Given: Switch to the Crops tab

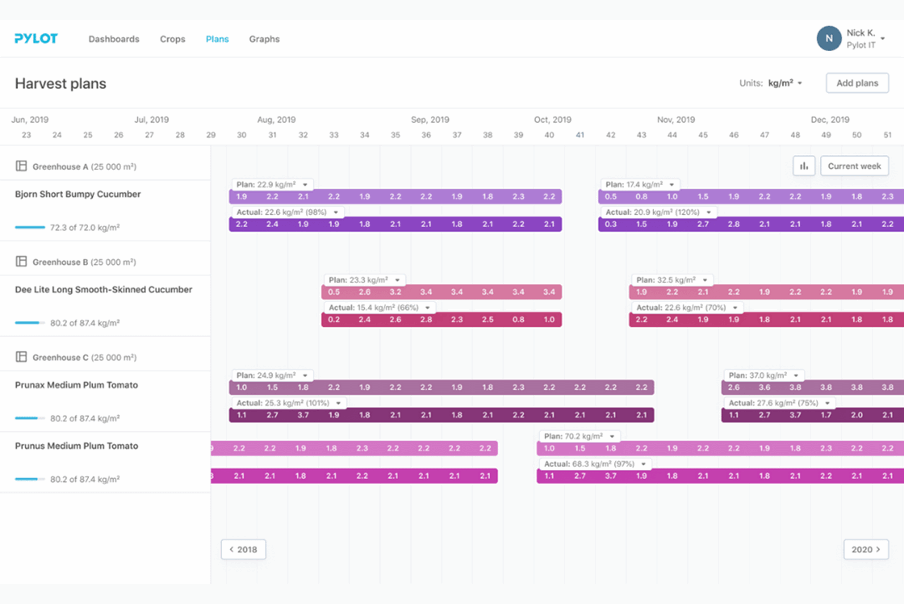Looking at the screenshot, I should [173, 39].
